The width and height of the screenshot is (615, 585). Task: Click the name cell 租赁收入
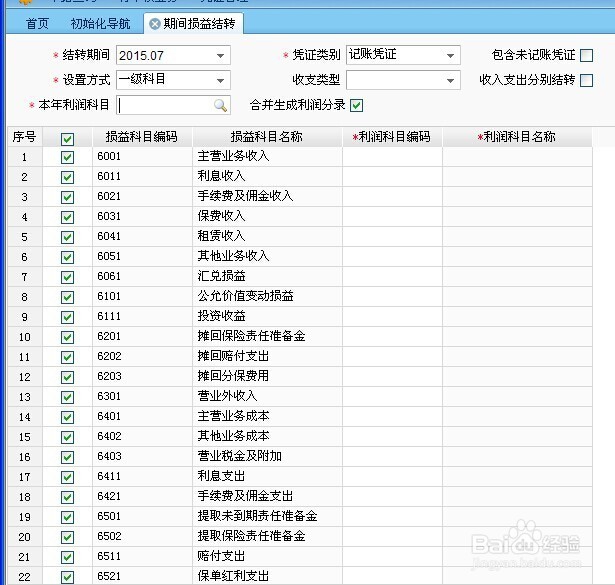click(267, 237)
